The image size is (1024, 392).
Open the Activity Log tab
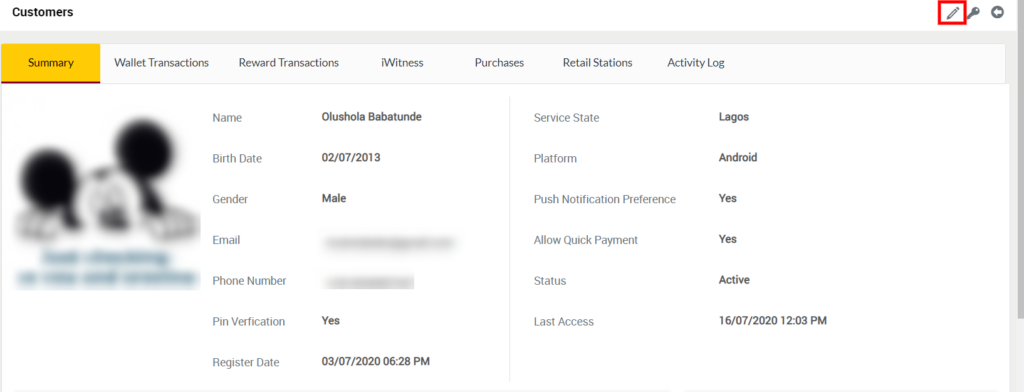coord(696,63)
